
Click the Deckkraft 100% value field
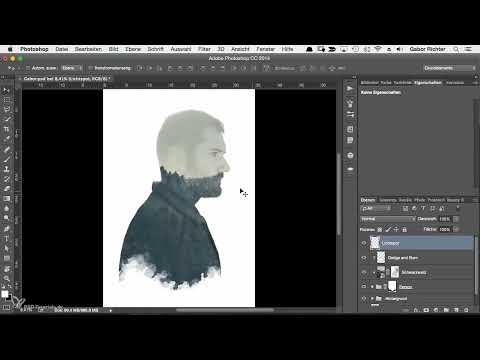445,219
